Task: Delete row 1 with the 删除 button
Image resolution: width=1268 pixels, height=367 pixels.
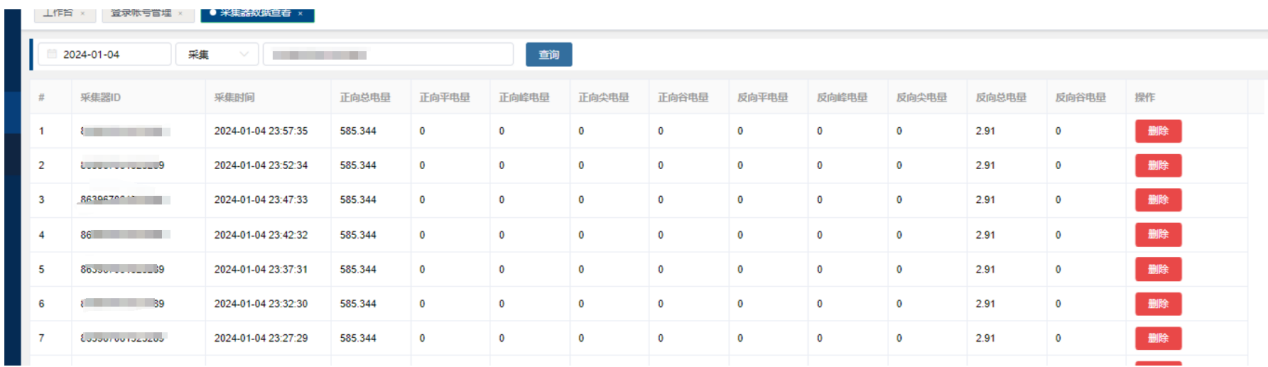Action: tap(1158, 130)
